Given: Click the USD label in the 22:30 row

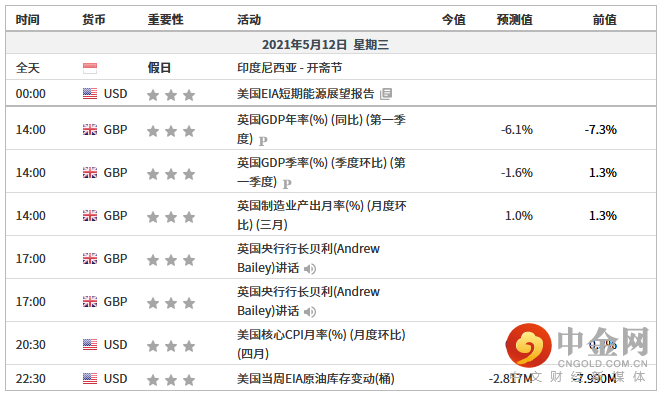Looking at the screenshot, I should (x=115, y=379).
